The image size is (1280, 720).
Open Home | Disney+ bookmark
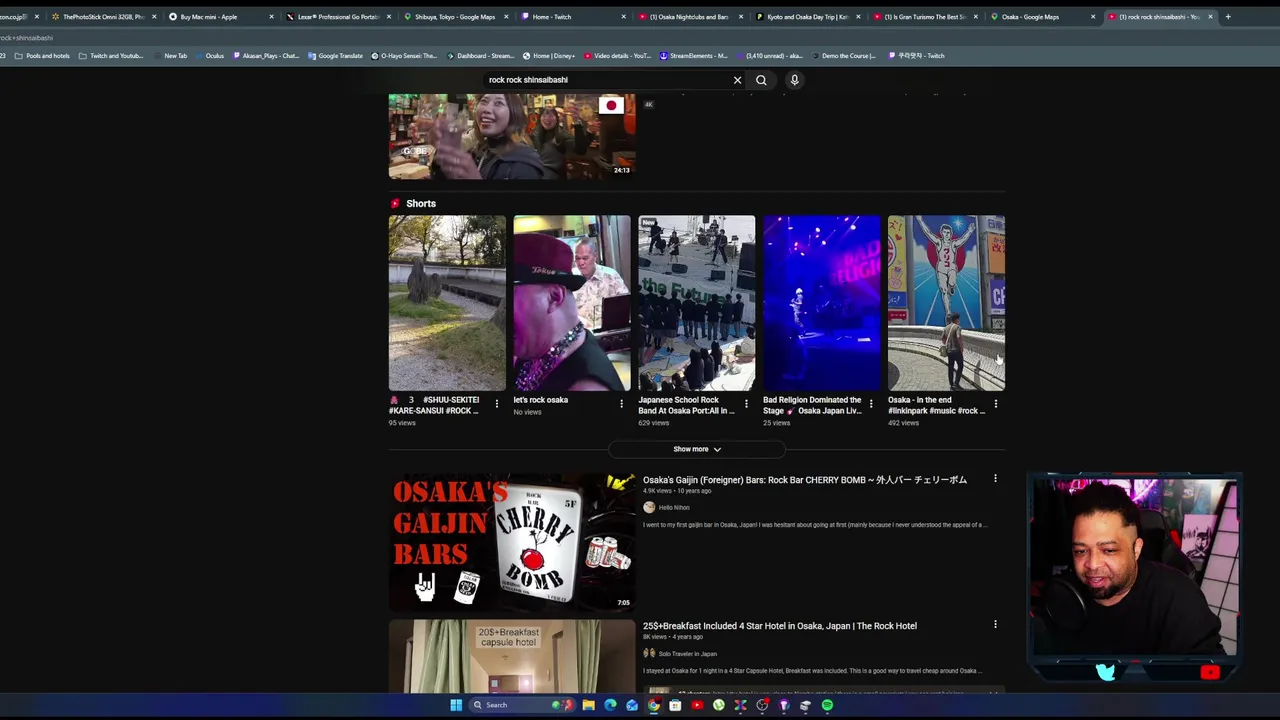coord(548,56)
